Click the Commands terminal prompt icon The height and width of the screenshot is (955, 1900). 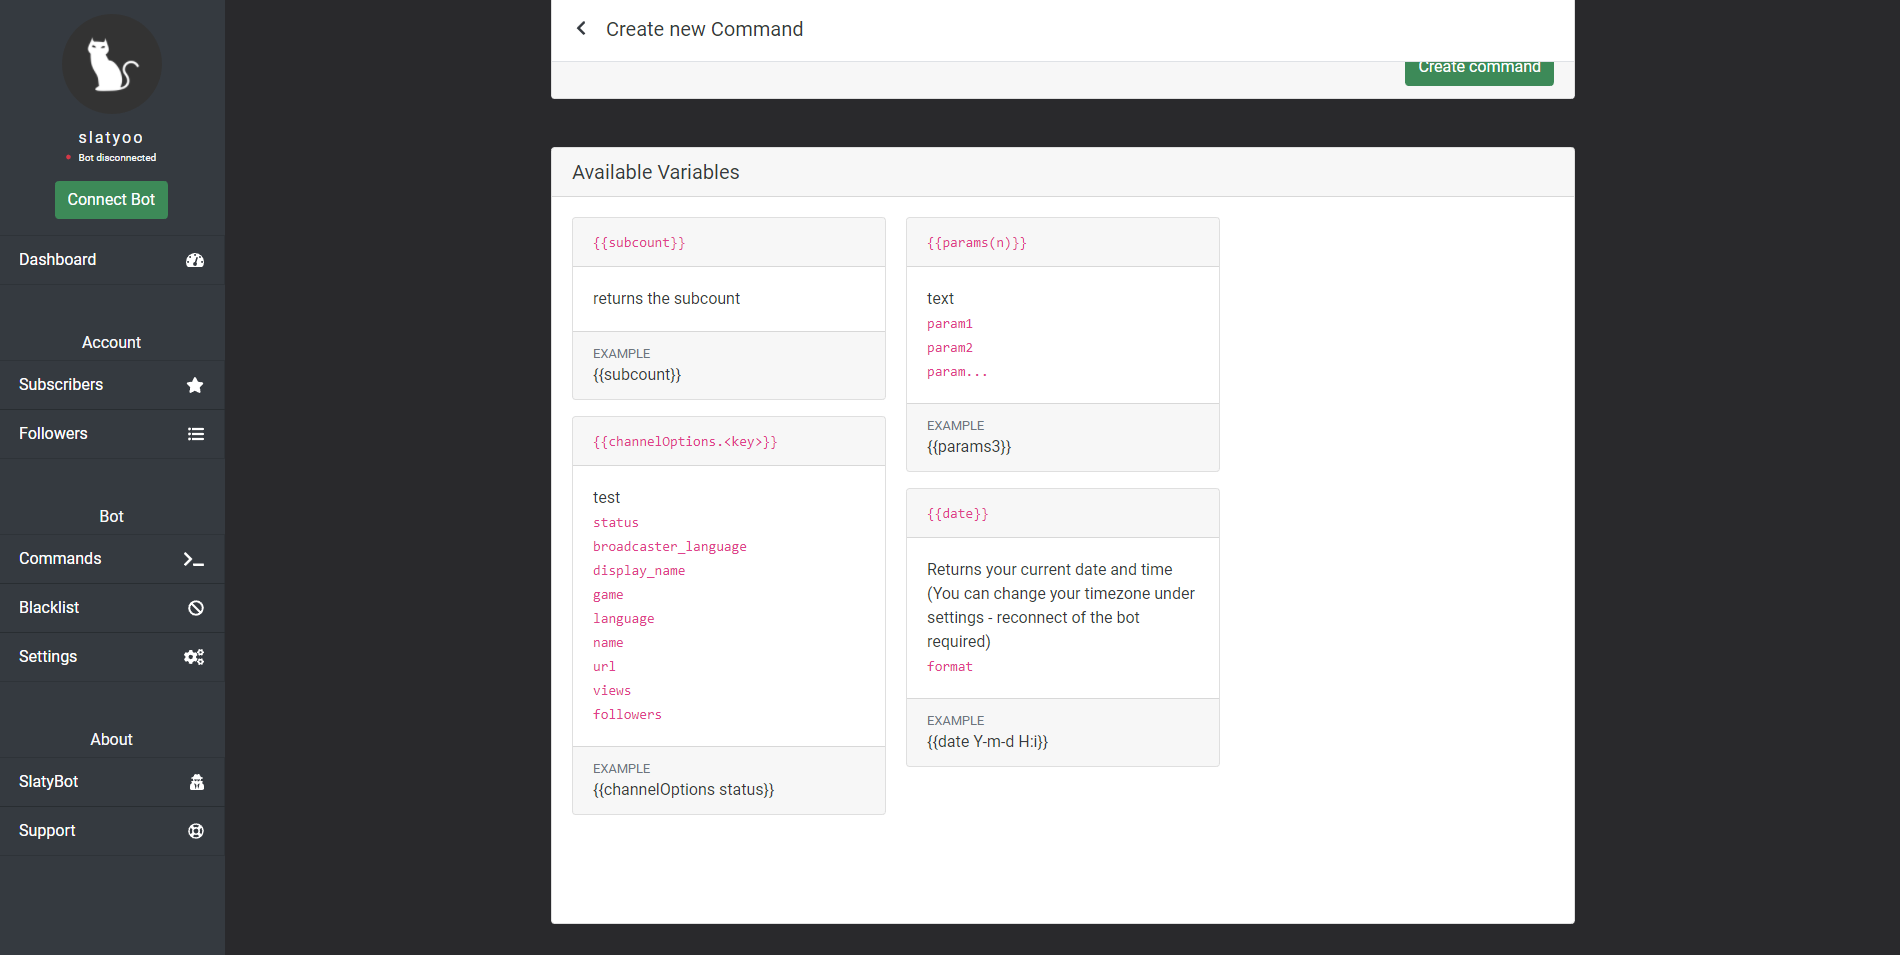pyautogui.click(x=194, y=559)
